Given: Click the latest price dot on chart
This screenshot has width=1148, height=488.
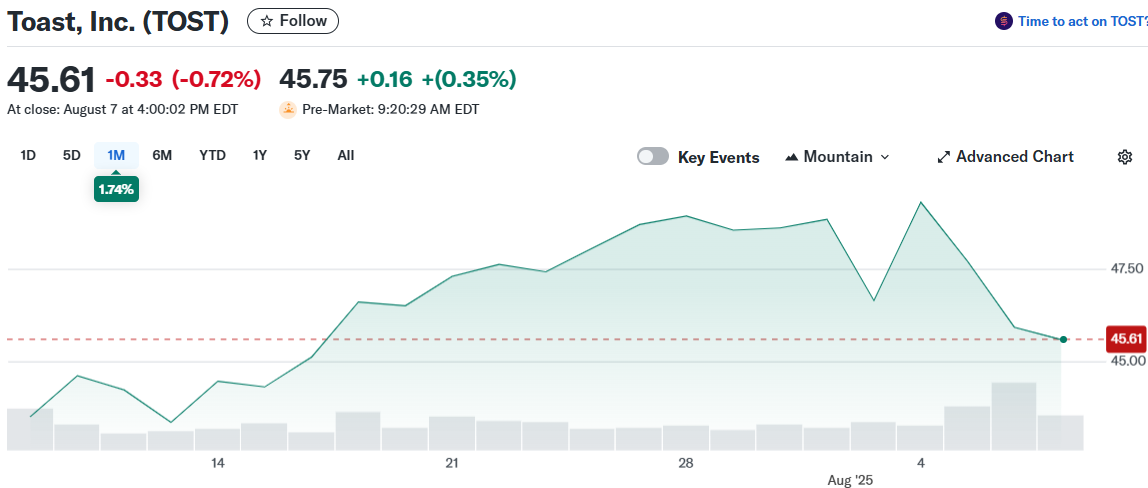Looking at the screenshot, I should [1063, 339].
